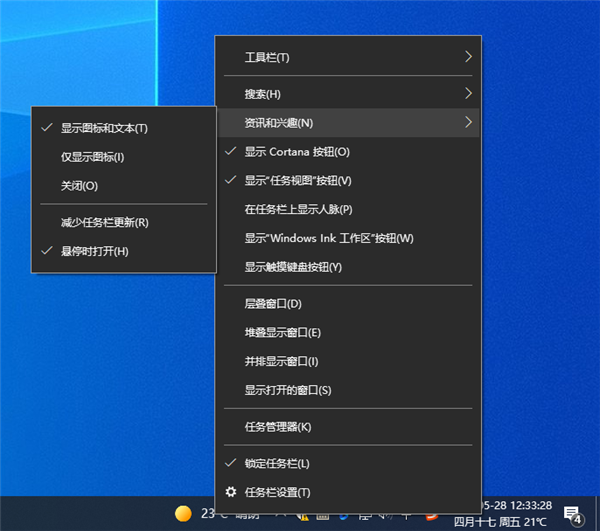
Task: Expand the 工具栏 submenu arrow
Action: 467,57
